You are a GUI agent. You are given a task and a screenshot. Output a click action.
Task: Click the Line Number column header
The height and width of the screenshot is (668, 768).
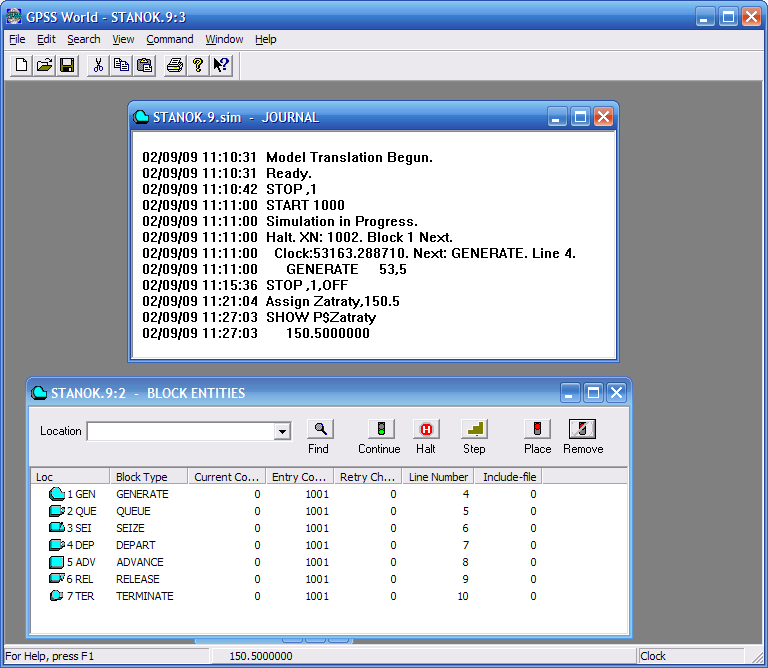click(x=438, y=477)
